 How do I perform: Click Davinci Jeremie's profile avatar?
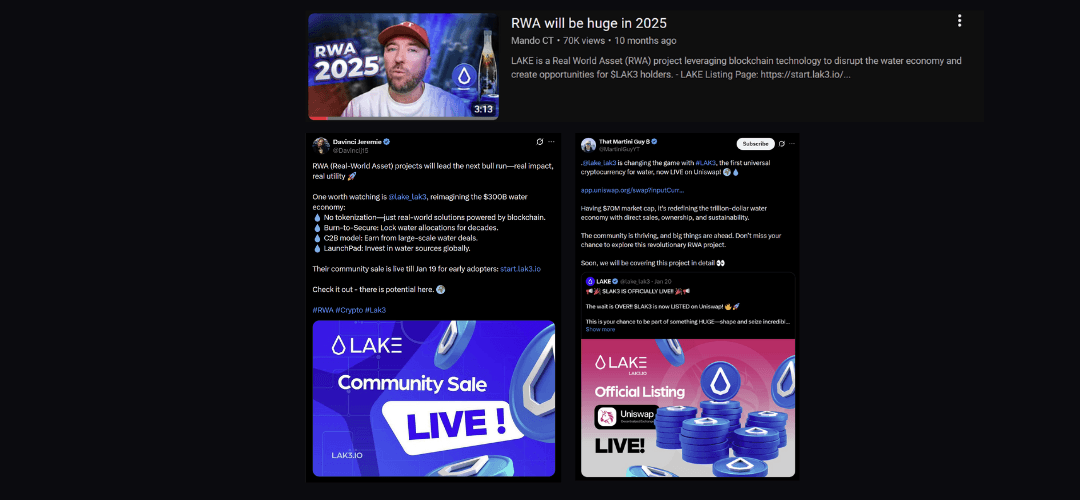[321, 145]
